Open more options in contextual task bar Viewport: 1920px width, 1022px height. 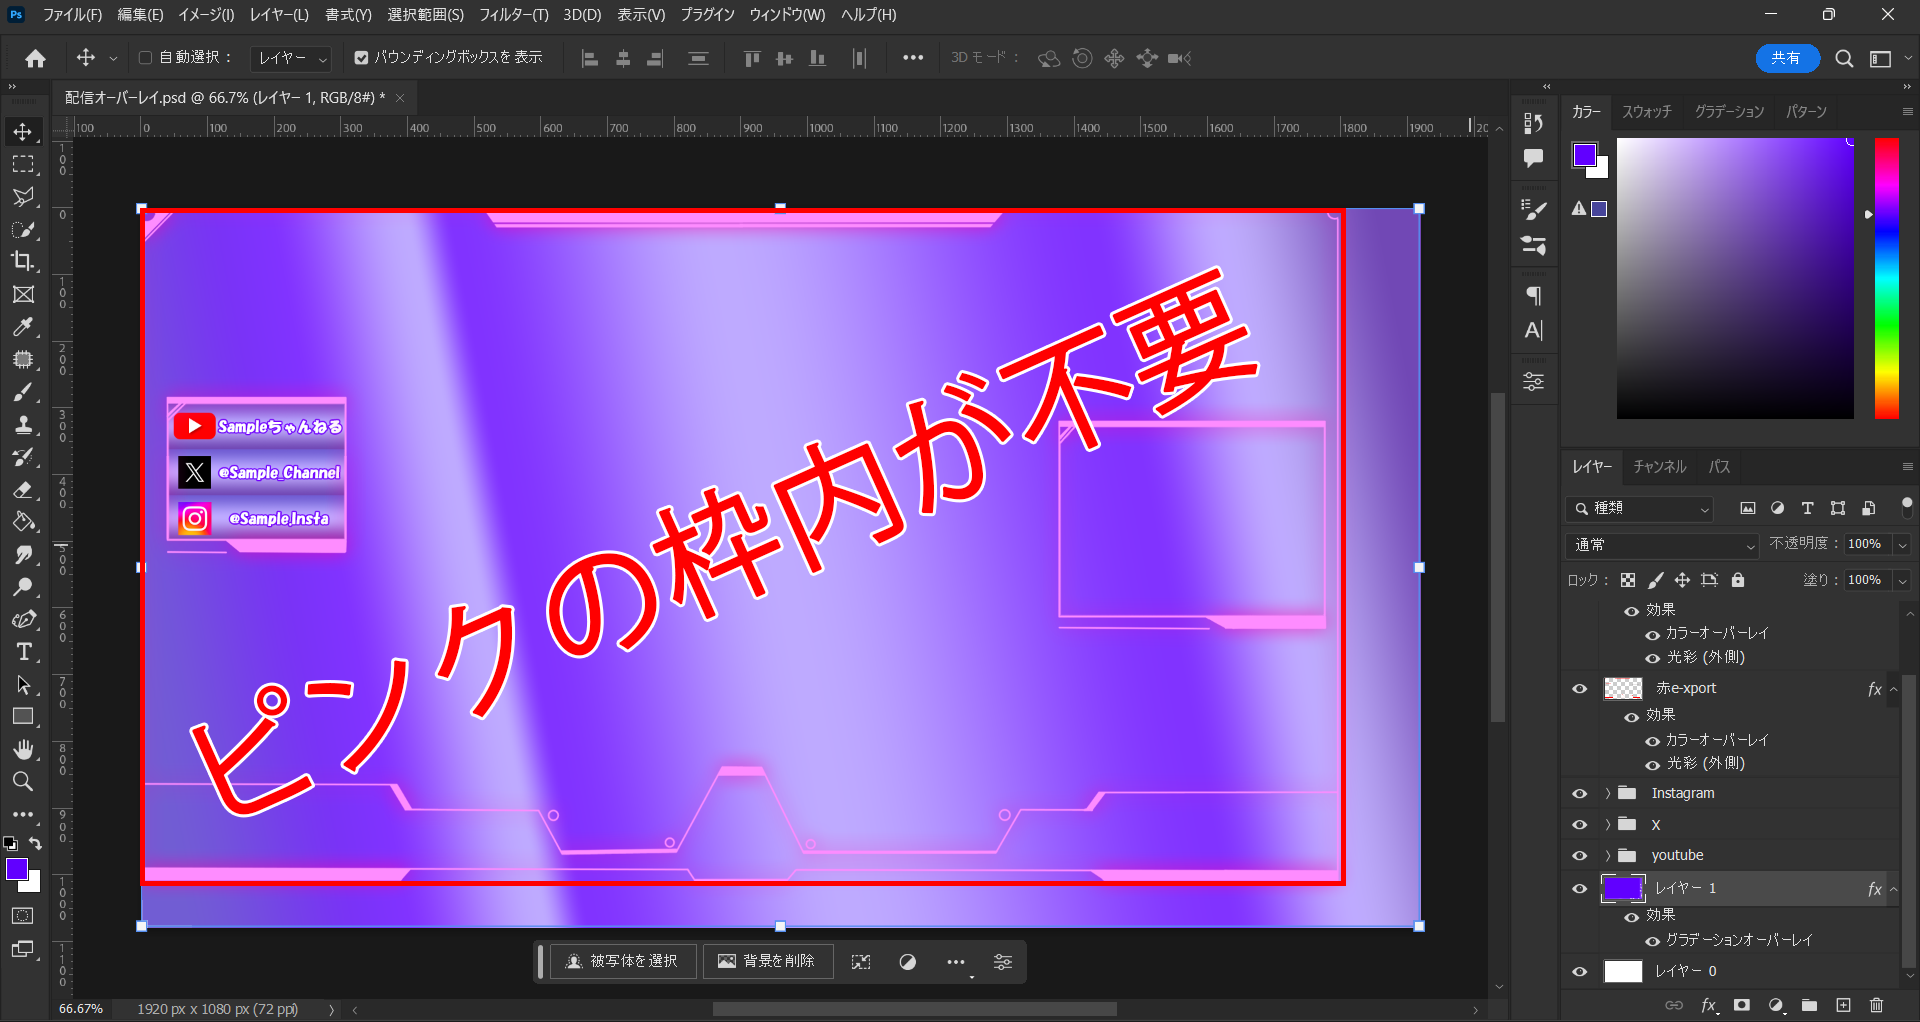[x=956, y=962]
